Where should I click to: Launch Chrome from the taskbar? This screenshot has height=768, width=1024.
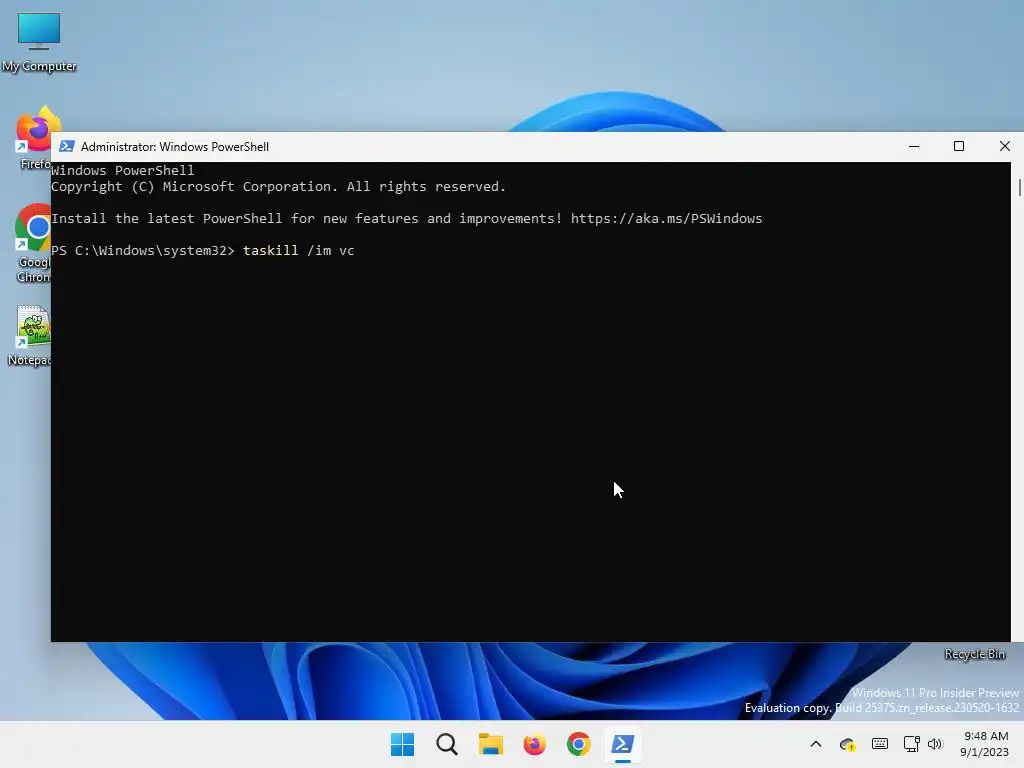pos(578,744)
